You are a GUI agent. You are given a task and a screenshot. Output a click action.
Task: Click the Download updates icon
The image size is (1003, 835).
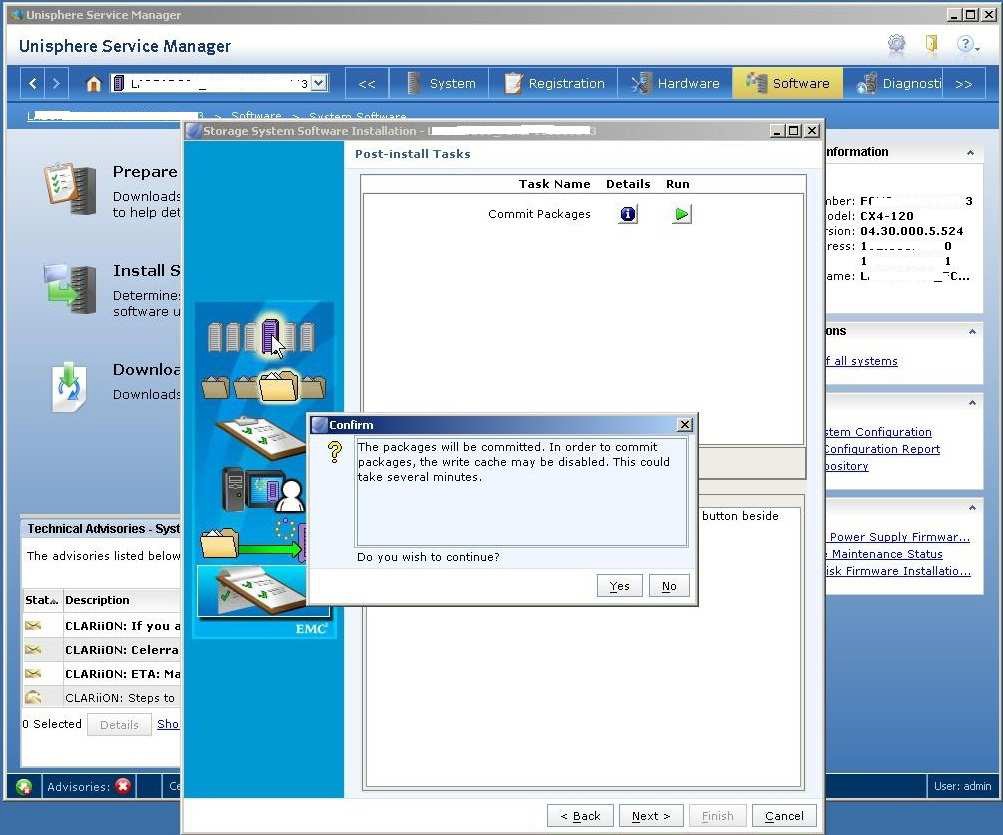(68, 386)
